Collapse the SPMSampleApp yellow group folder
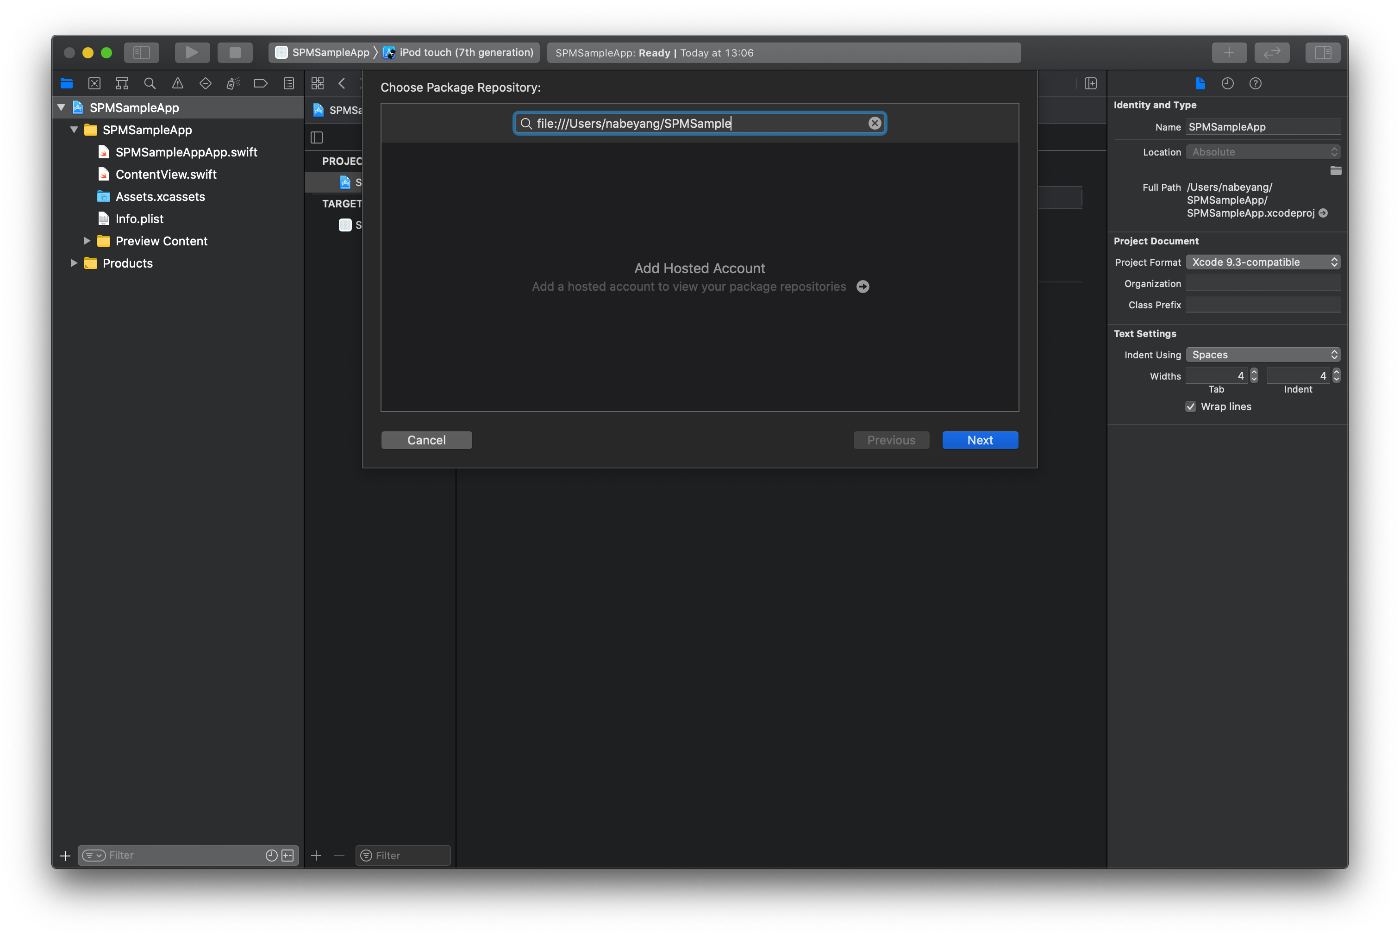 pos(74,130)
